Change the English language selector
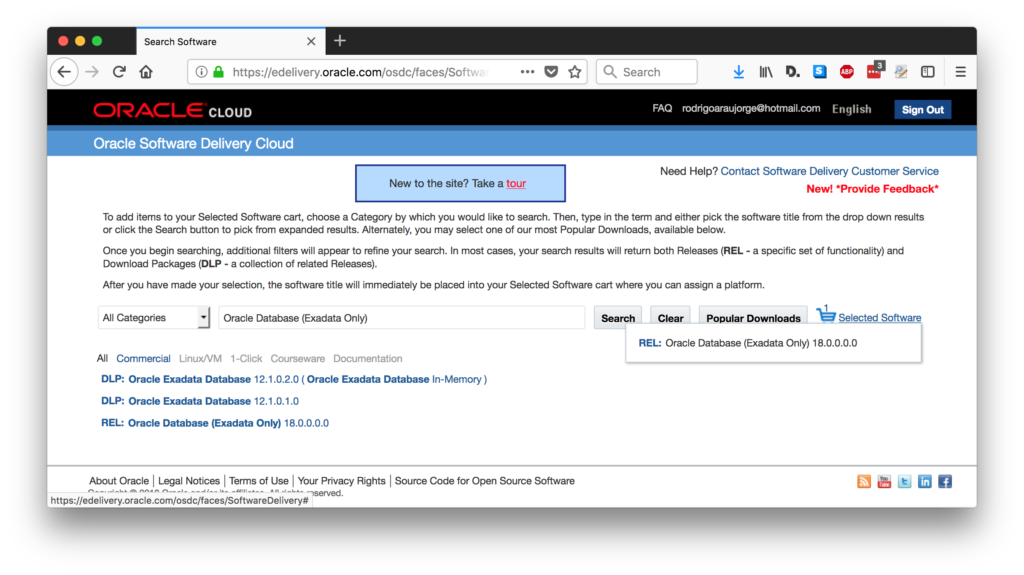 852,109
